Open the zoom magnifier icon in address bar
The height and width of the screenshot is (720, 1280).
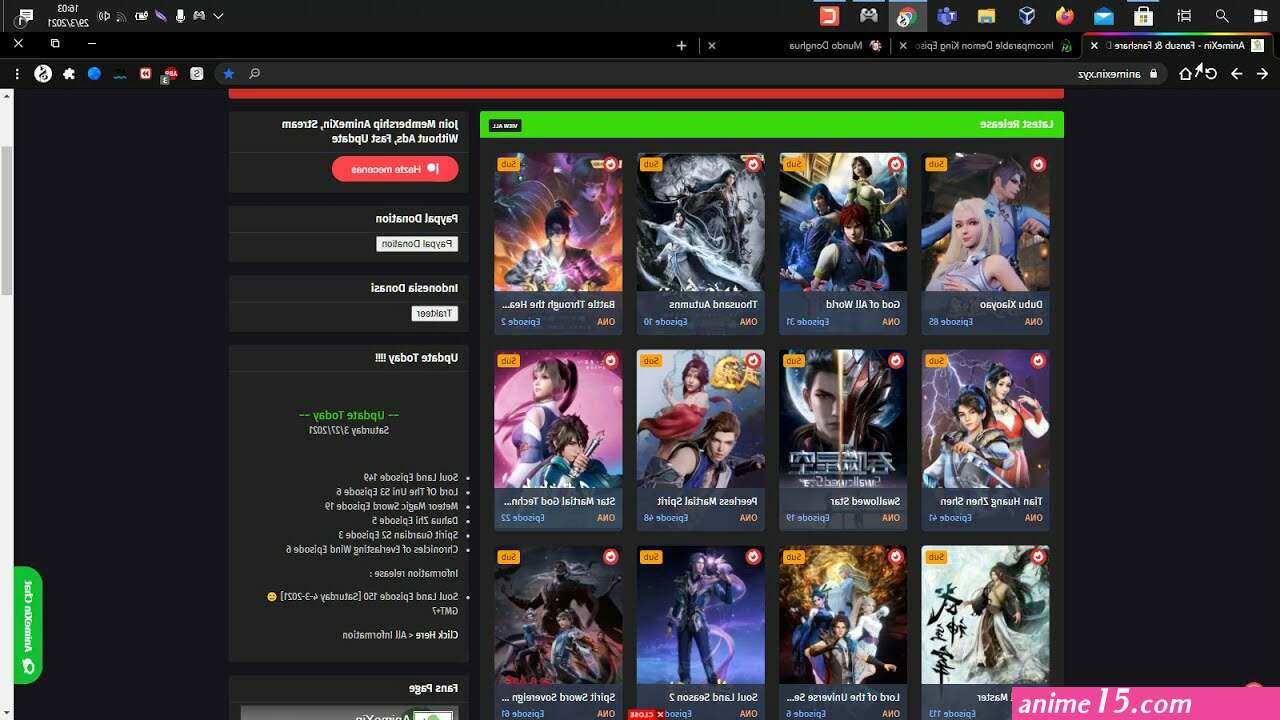(255, 73)
